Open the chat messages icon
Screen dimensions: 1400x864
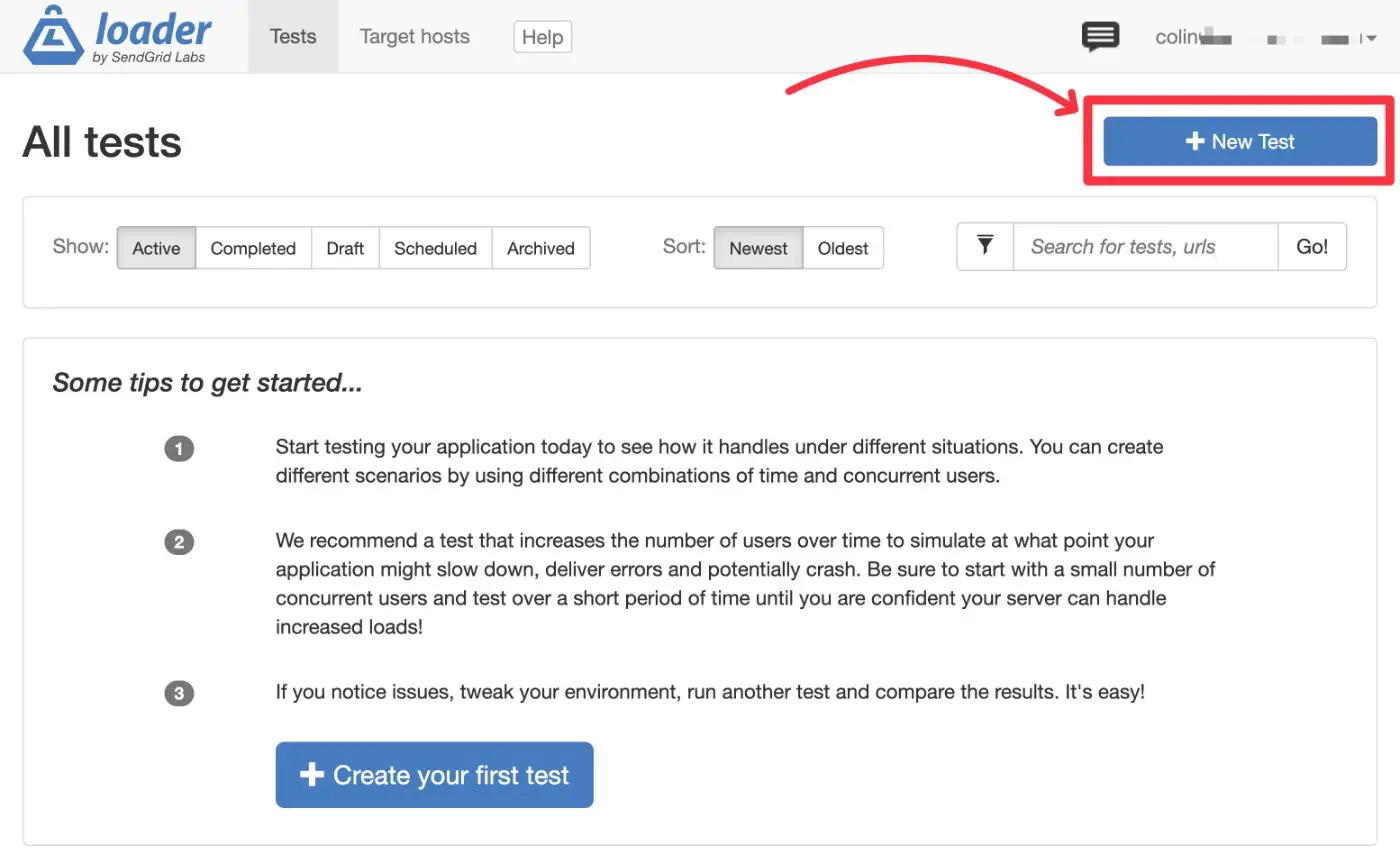pyautogui.click(x=1100, y=37)
